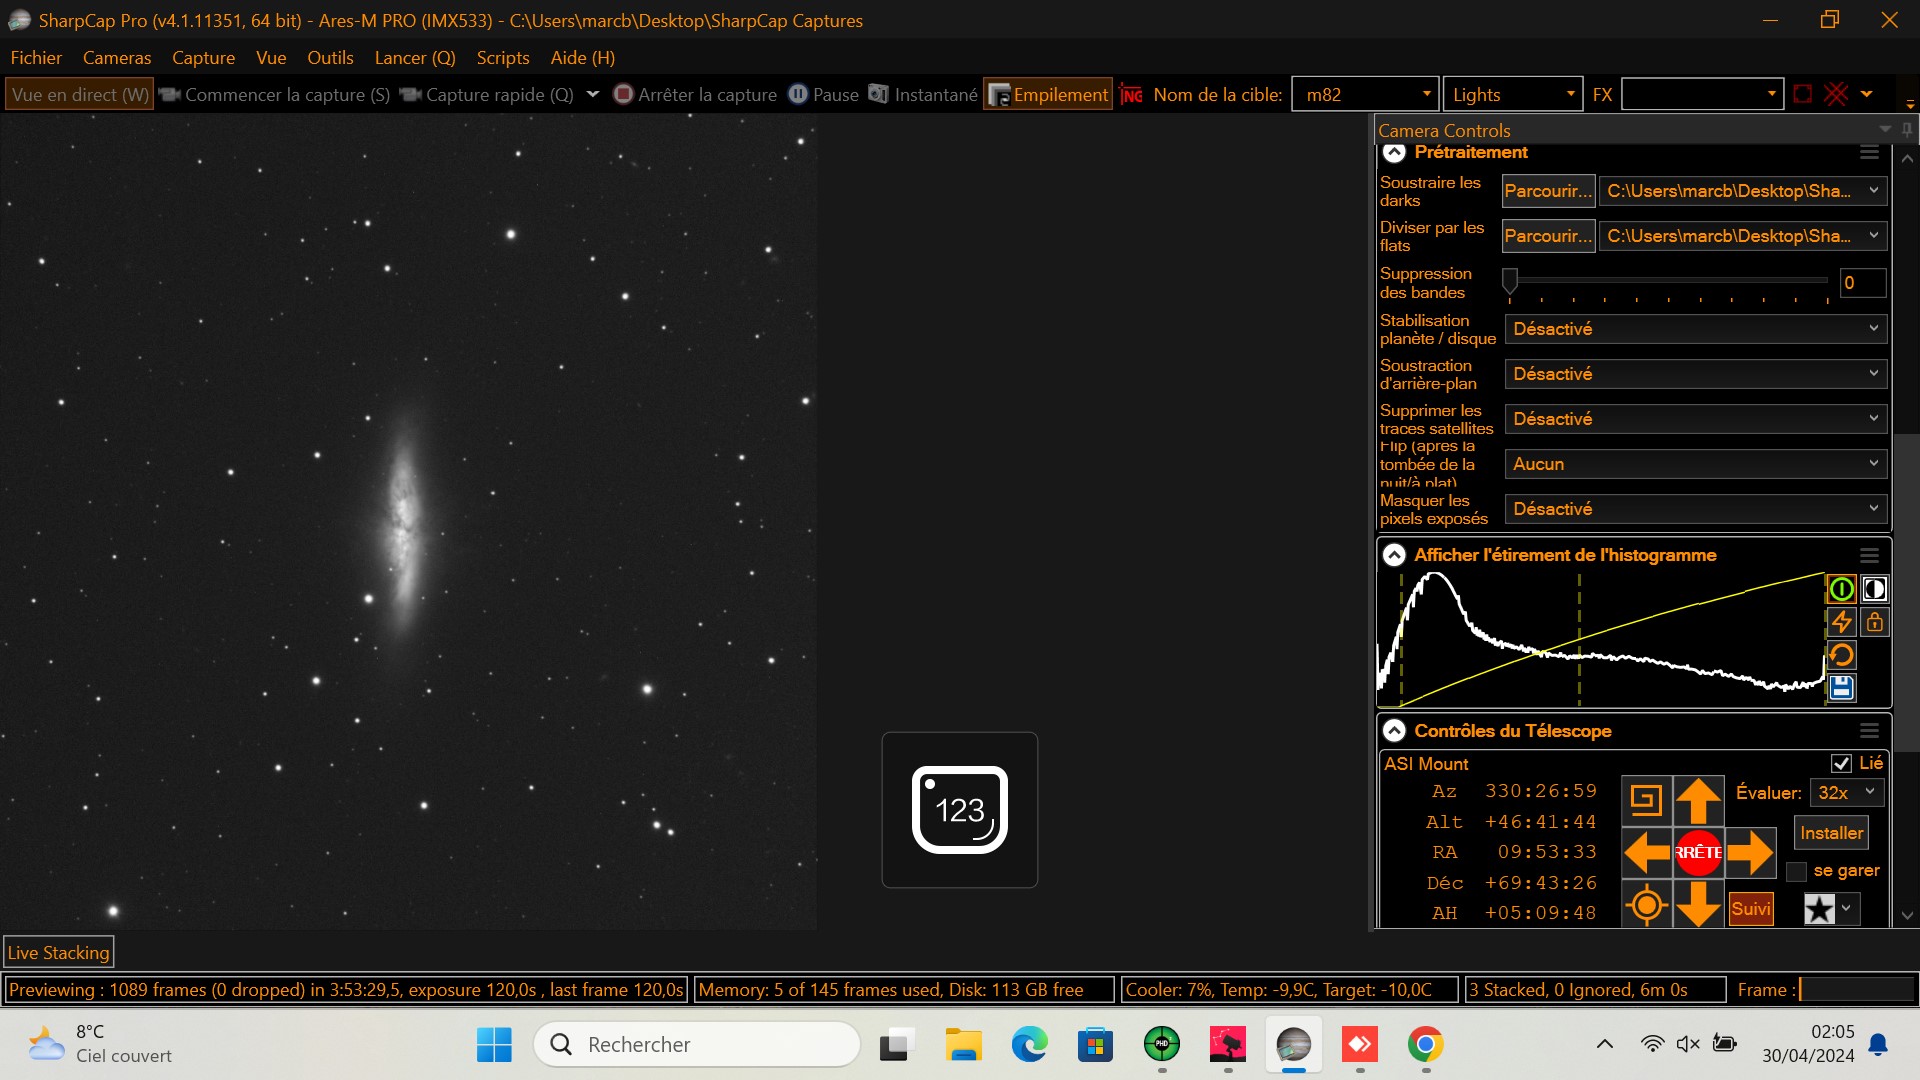Image resolution: width=1920 pixels, height=1080 pixels.
Task: Click the histogram stretch reset icon
Action: 1841,655
